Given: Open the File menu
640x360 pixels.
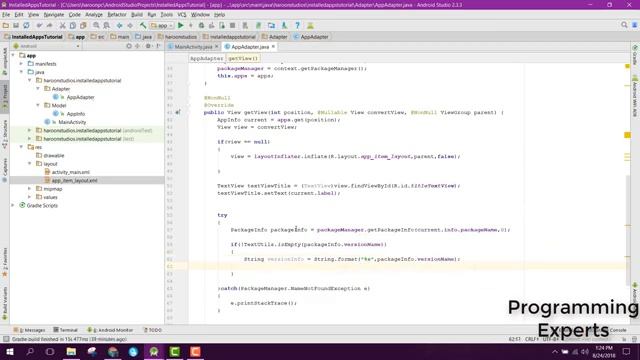Looking at the screenshot, I should click(6, 15).
